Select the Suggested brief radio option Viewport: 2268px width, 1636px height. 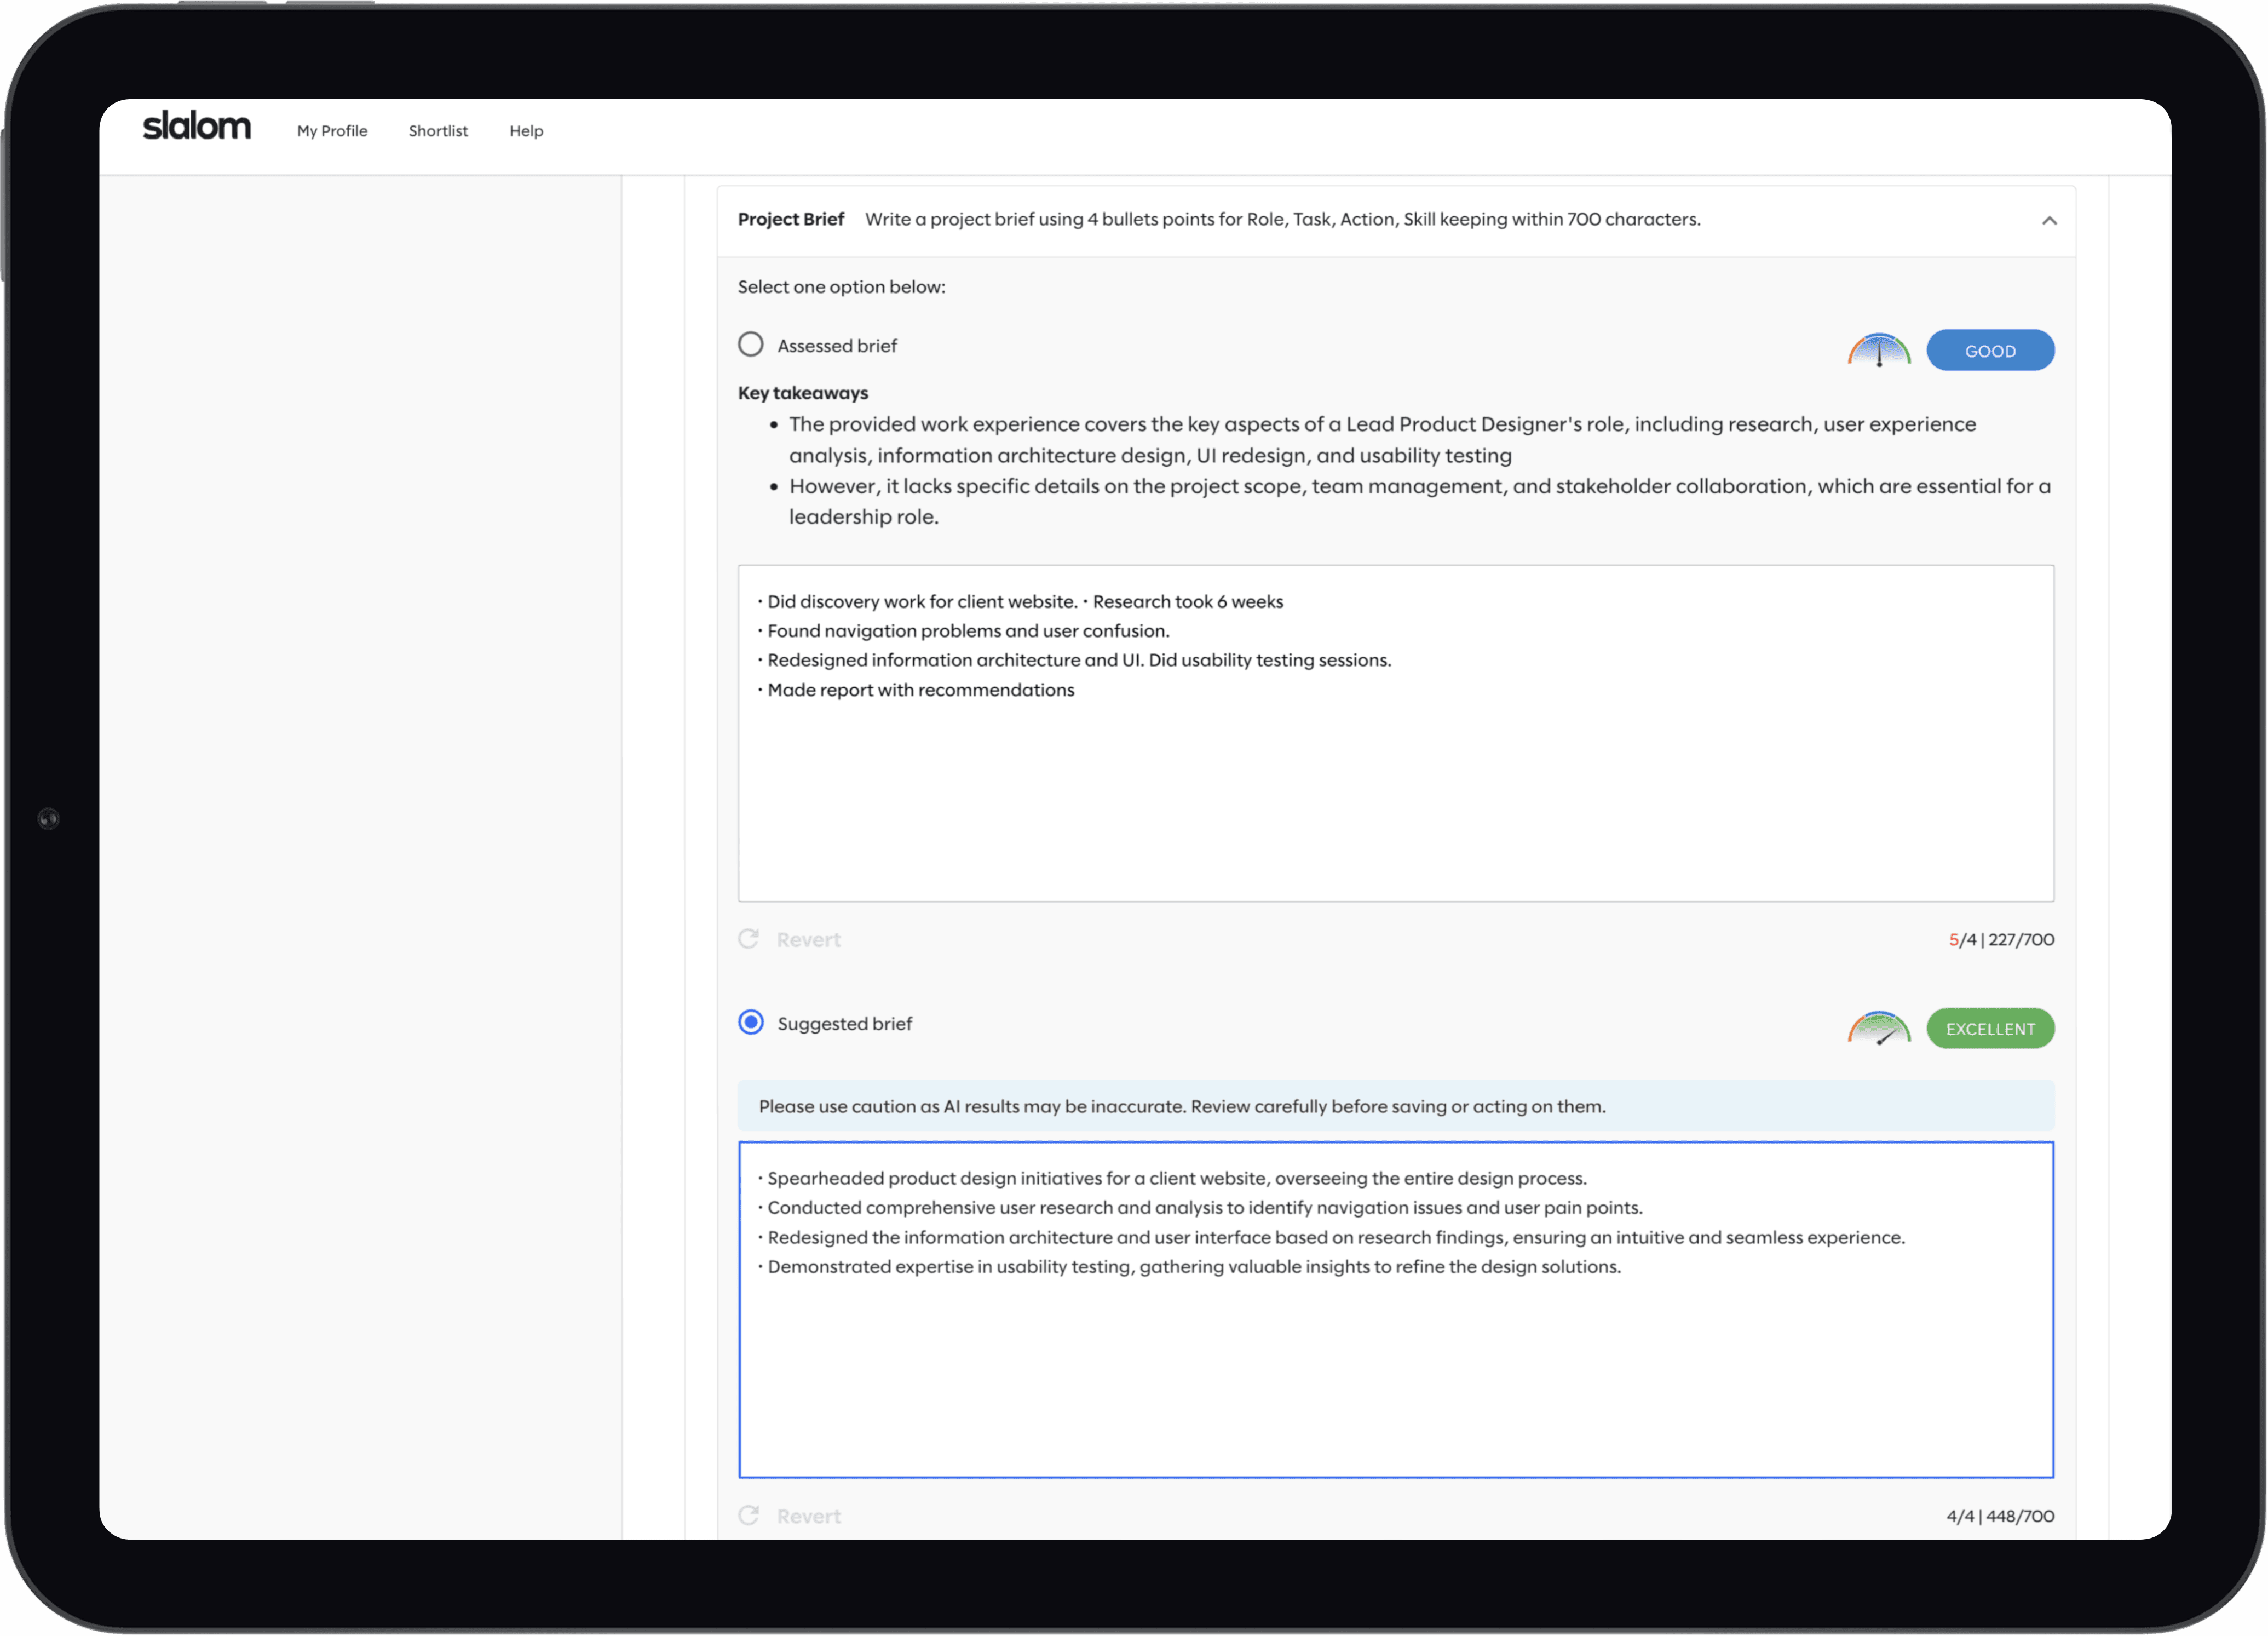[751, 1022]
